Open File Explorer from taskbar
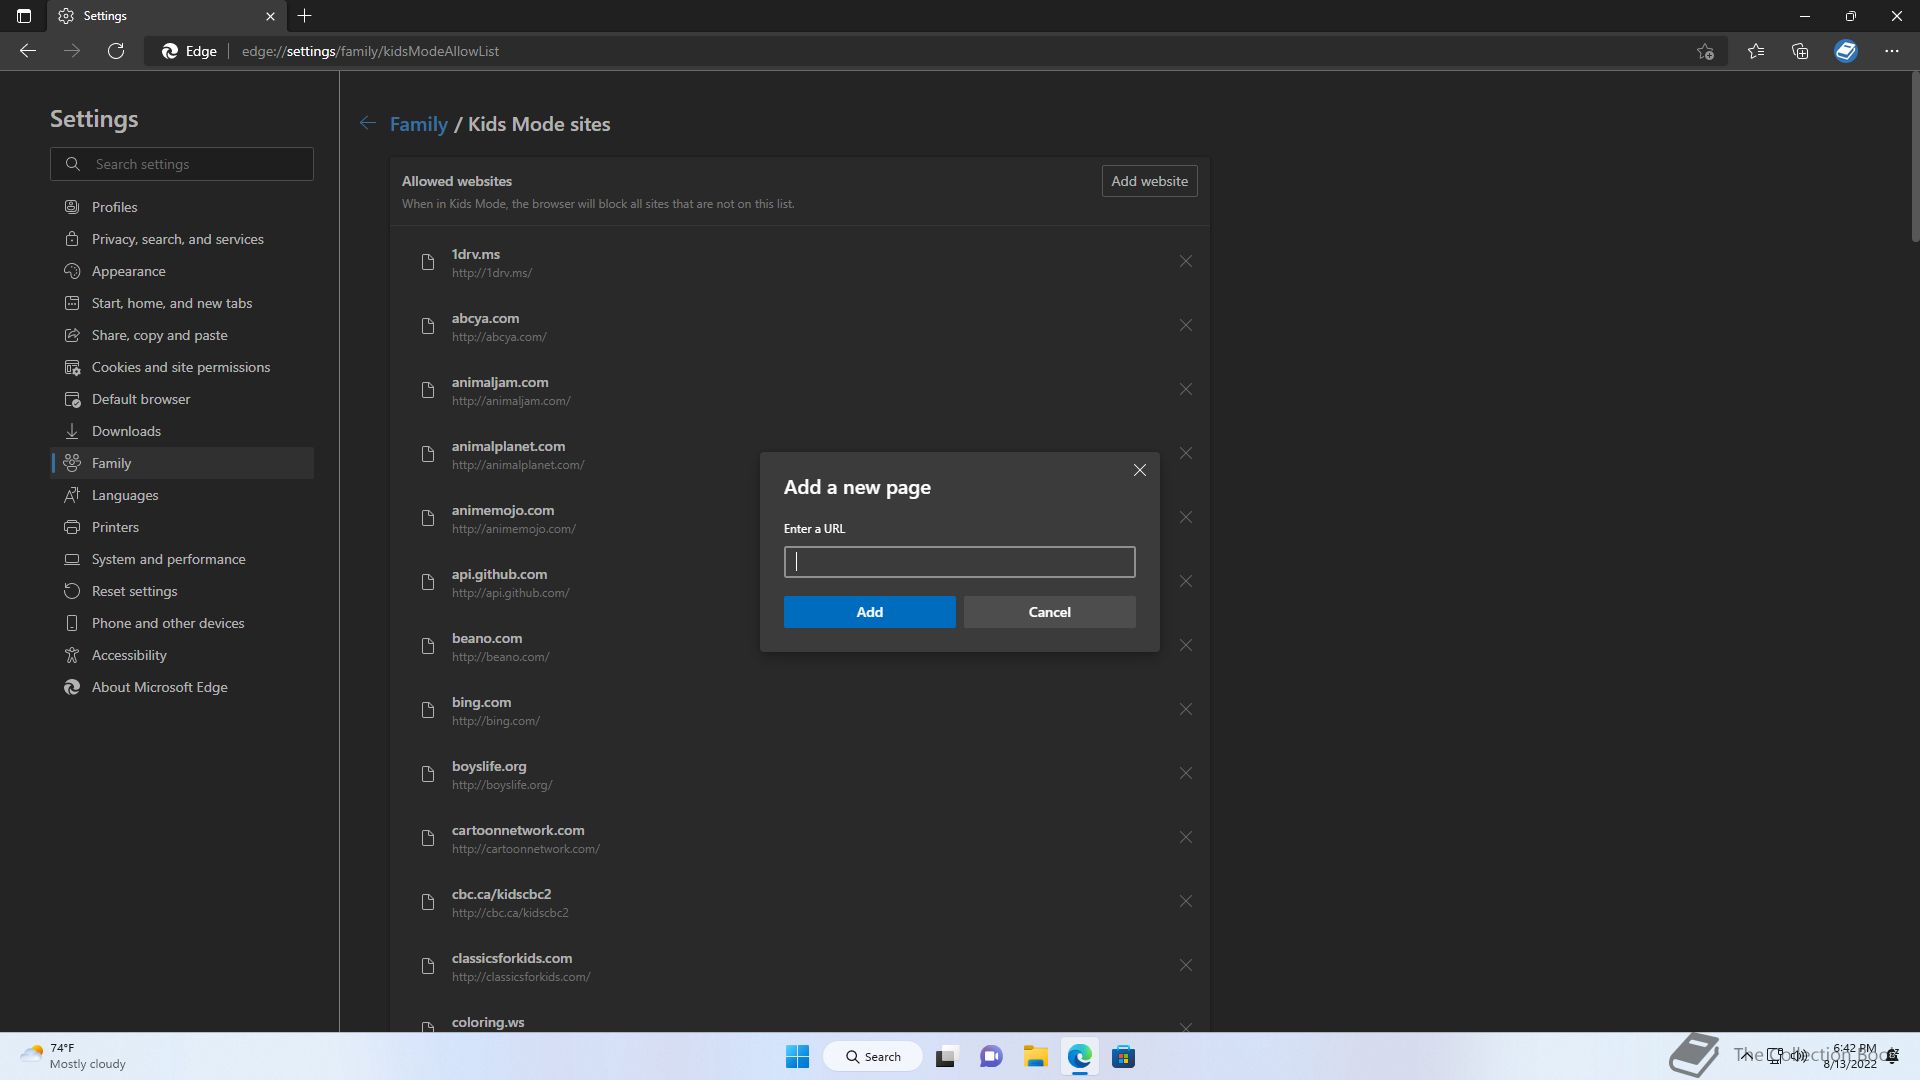Image resolution: width=1920 pixels, height=1080 pixels. tap(1035, 1057)
